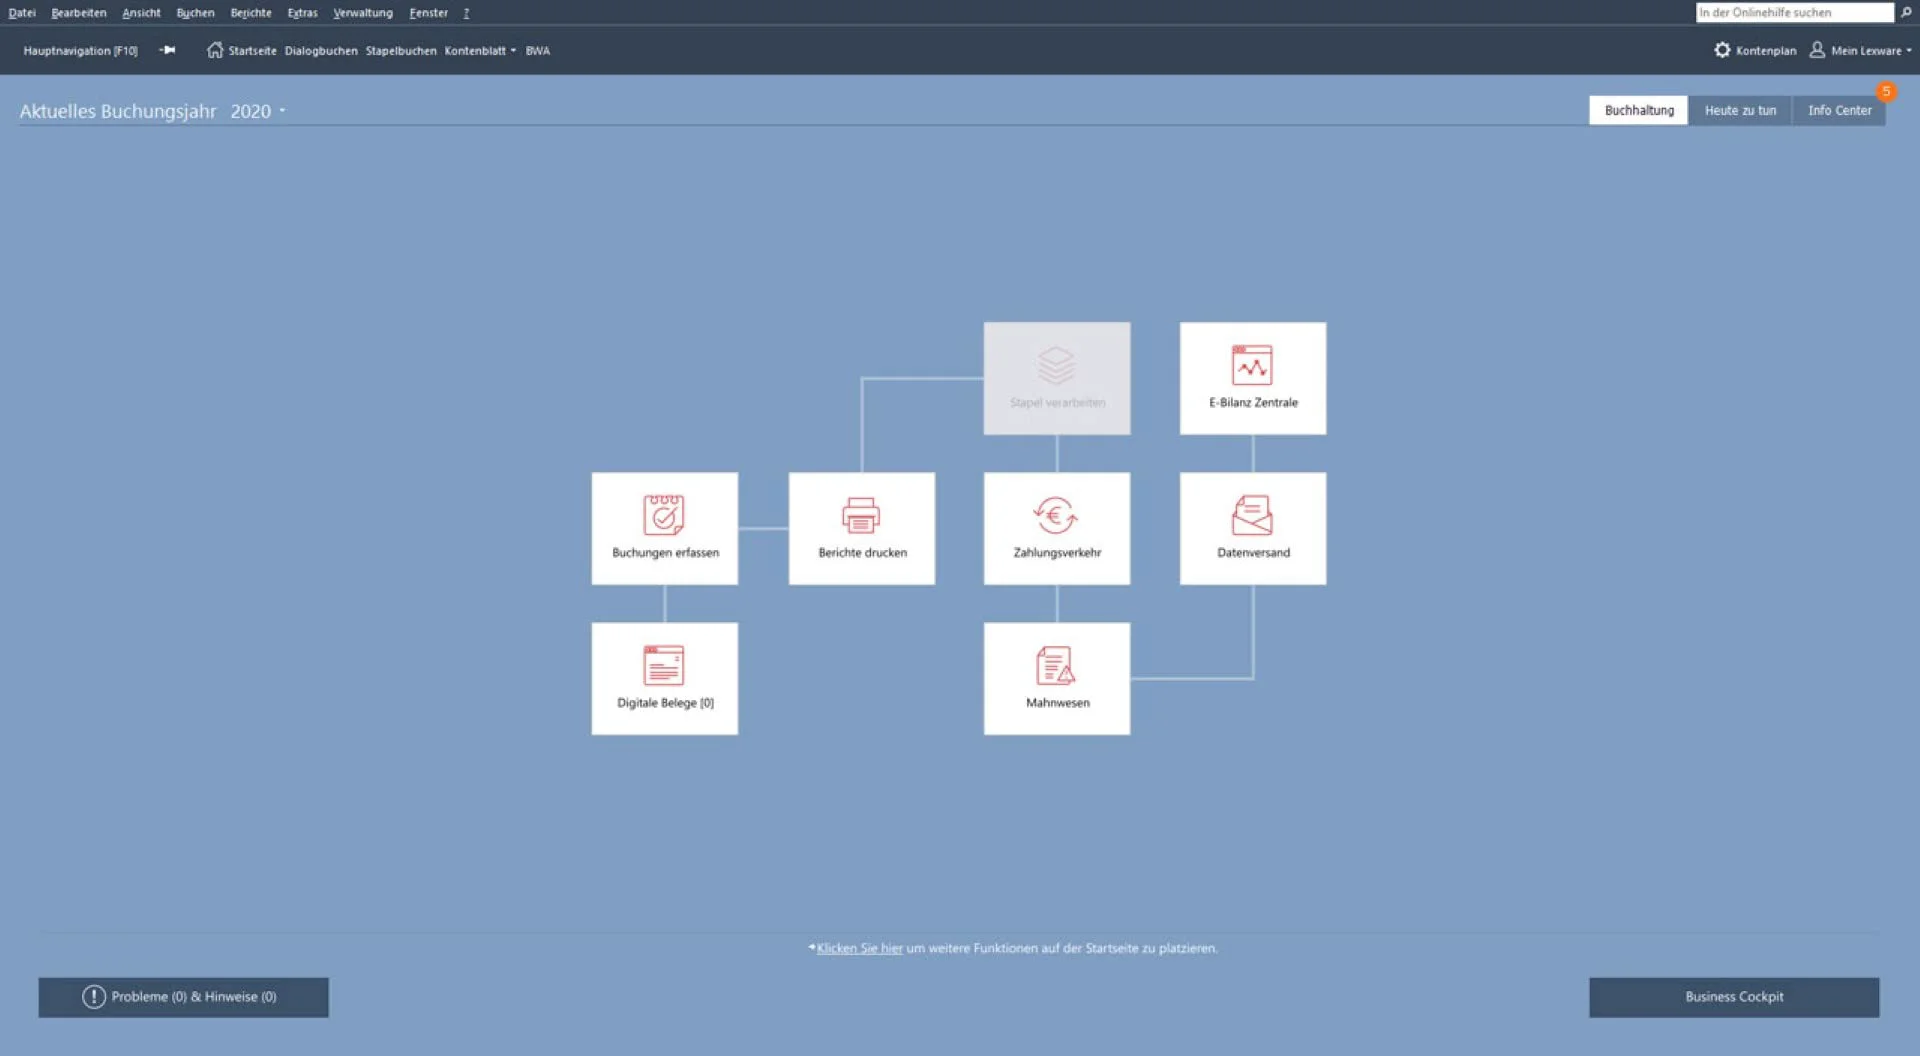Click the Startseite home icon
This screenshot has width=1920, height=1056.
214,50
